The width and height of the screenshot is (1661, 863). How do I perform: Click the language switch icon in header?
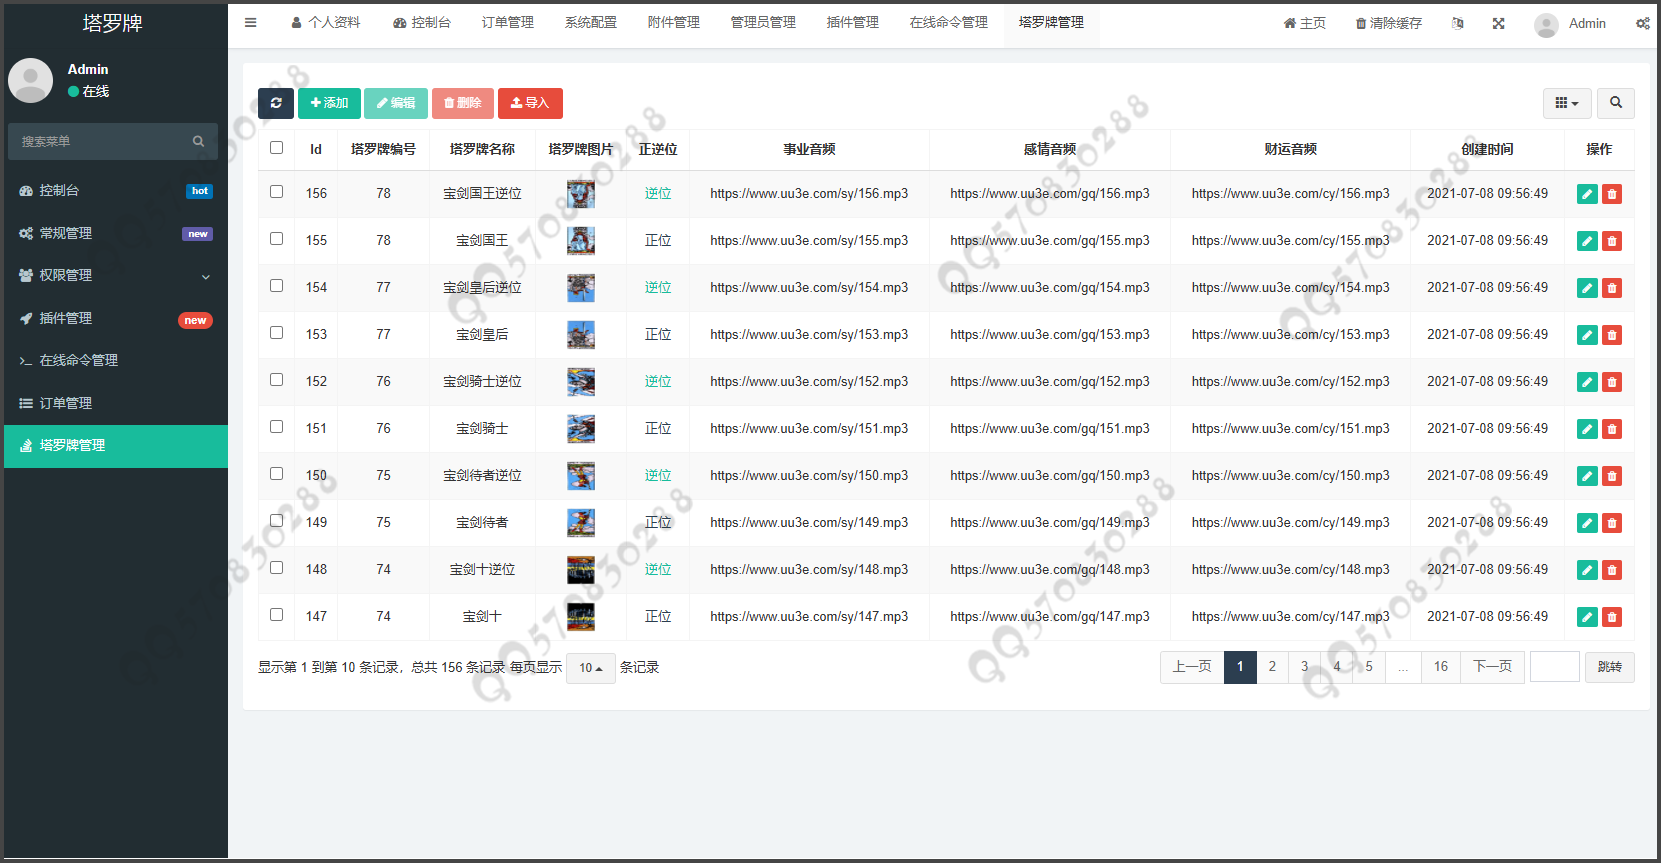click(1457, 23)
